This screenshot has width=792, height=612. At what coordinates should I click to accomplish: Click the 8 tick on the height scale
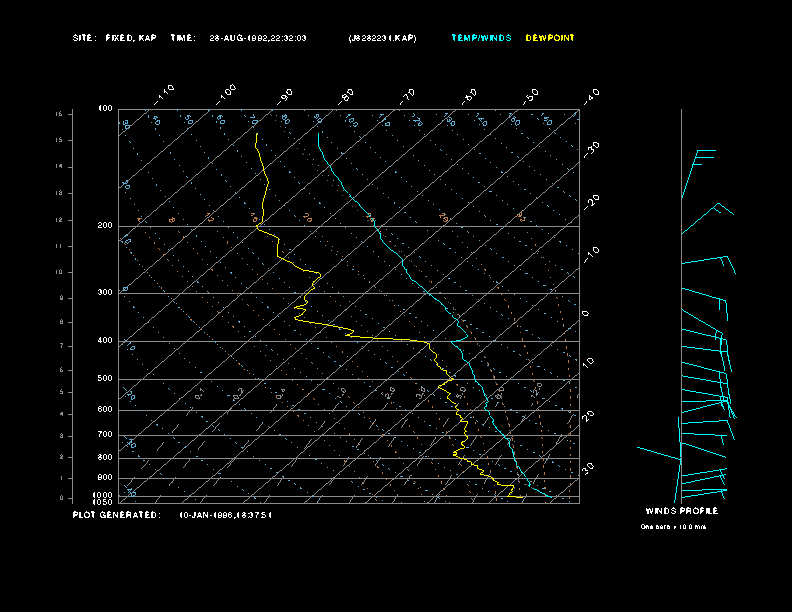click(62, 322)
